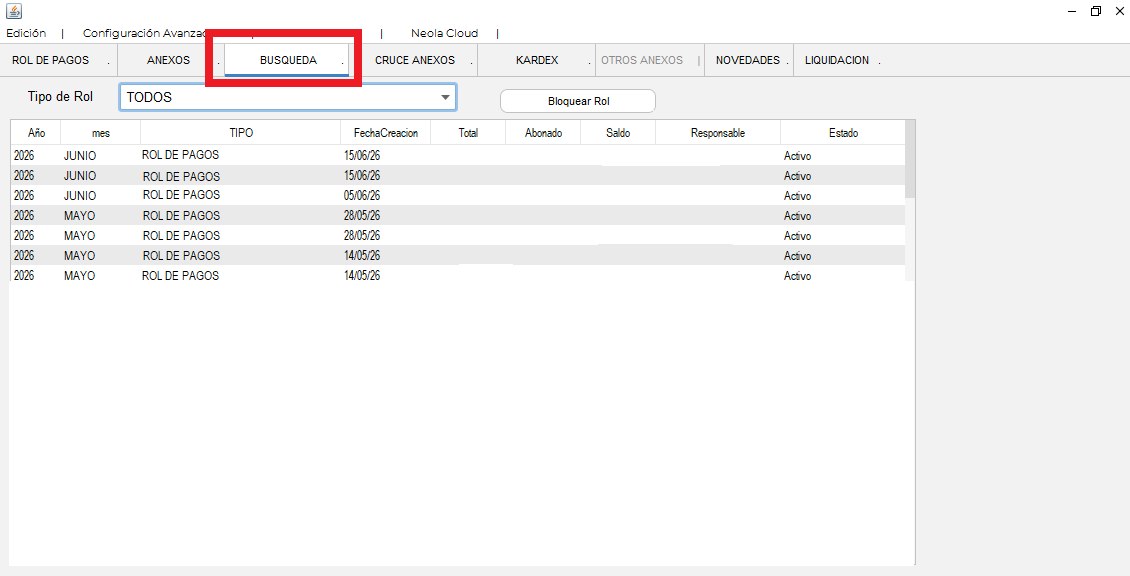The width and height of the screenshot is (1130, 576).
Task: Click the Abonado column header
Action: (543, 133)
